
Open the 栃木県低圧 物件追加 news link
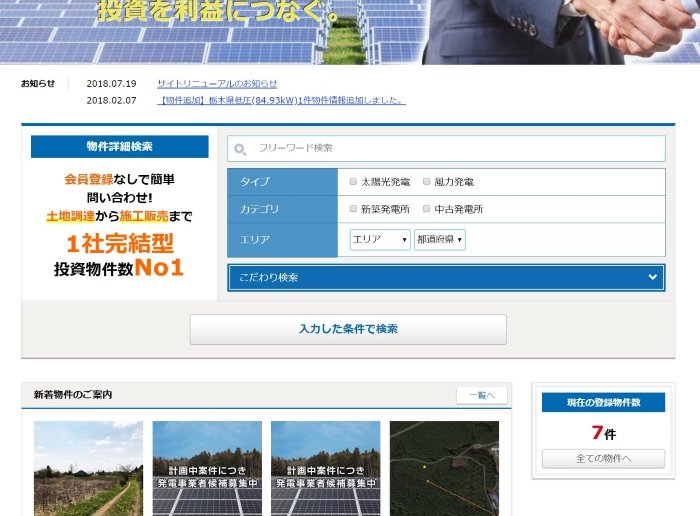(281, 100)
